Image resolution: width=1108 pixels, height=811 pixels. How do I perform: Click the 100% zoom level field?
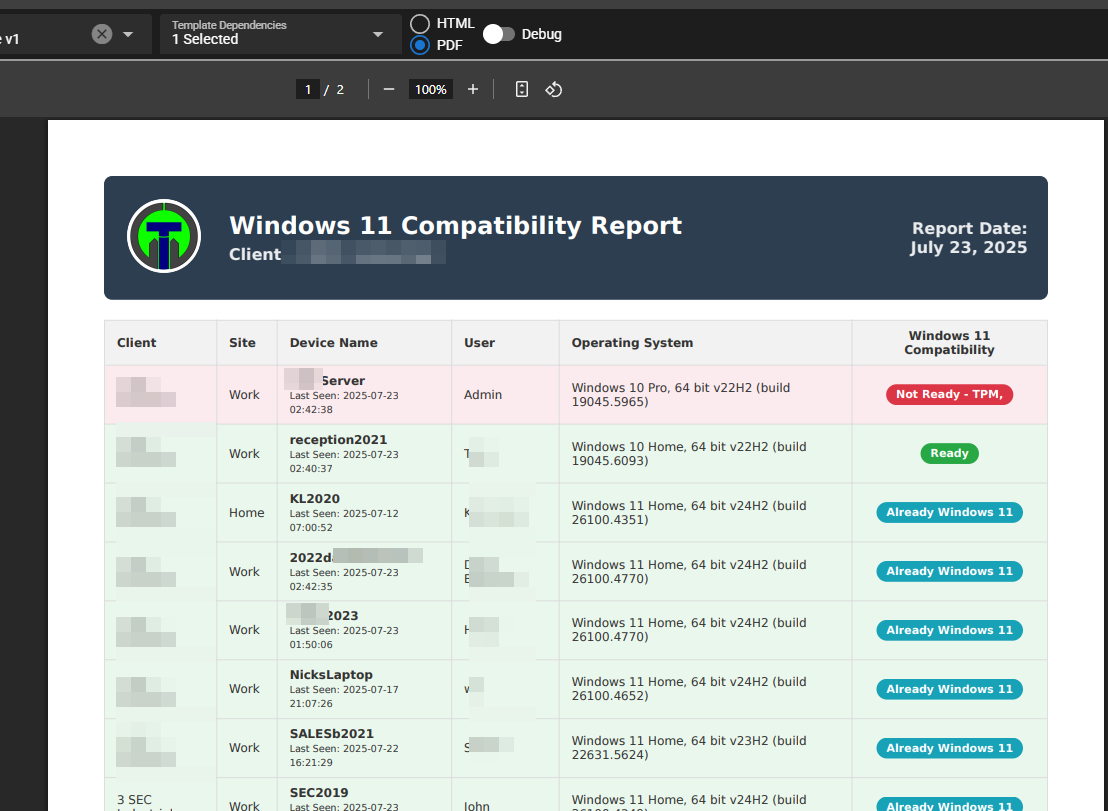click(x=430, y=90)
